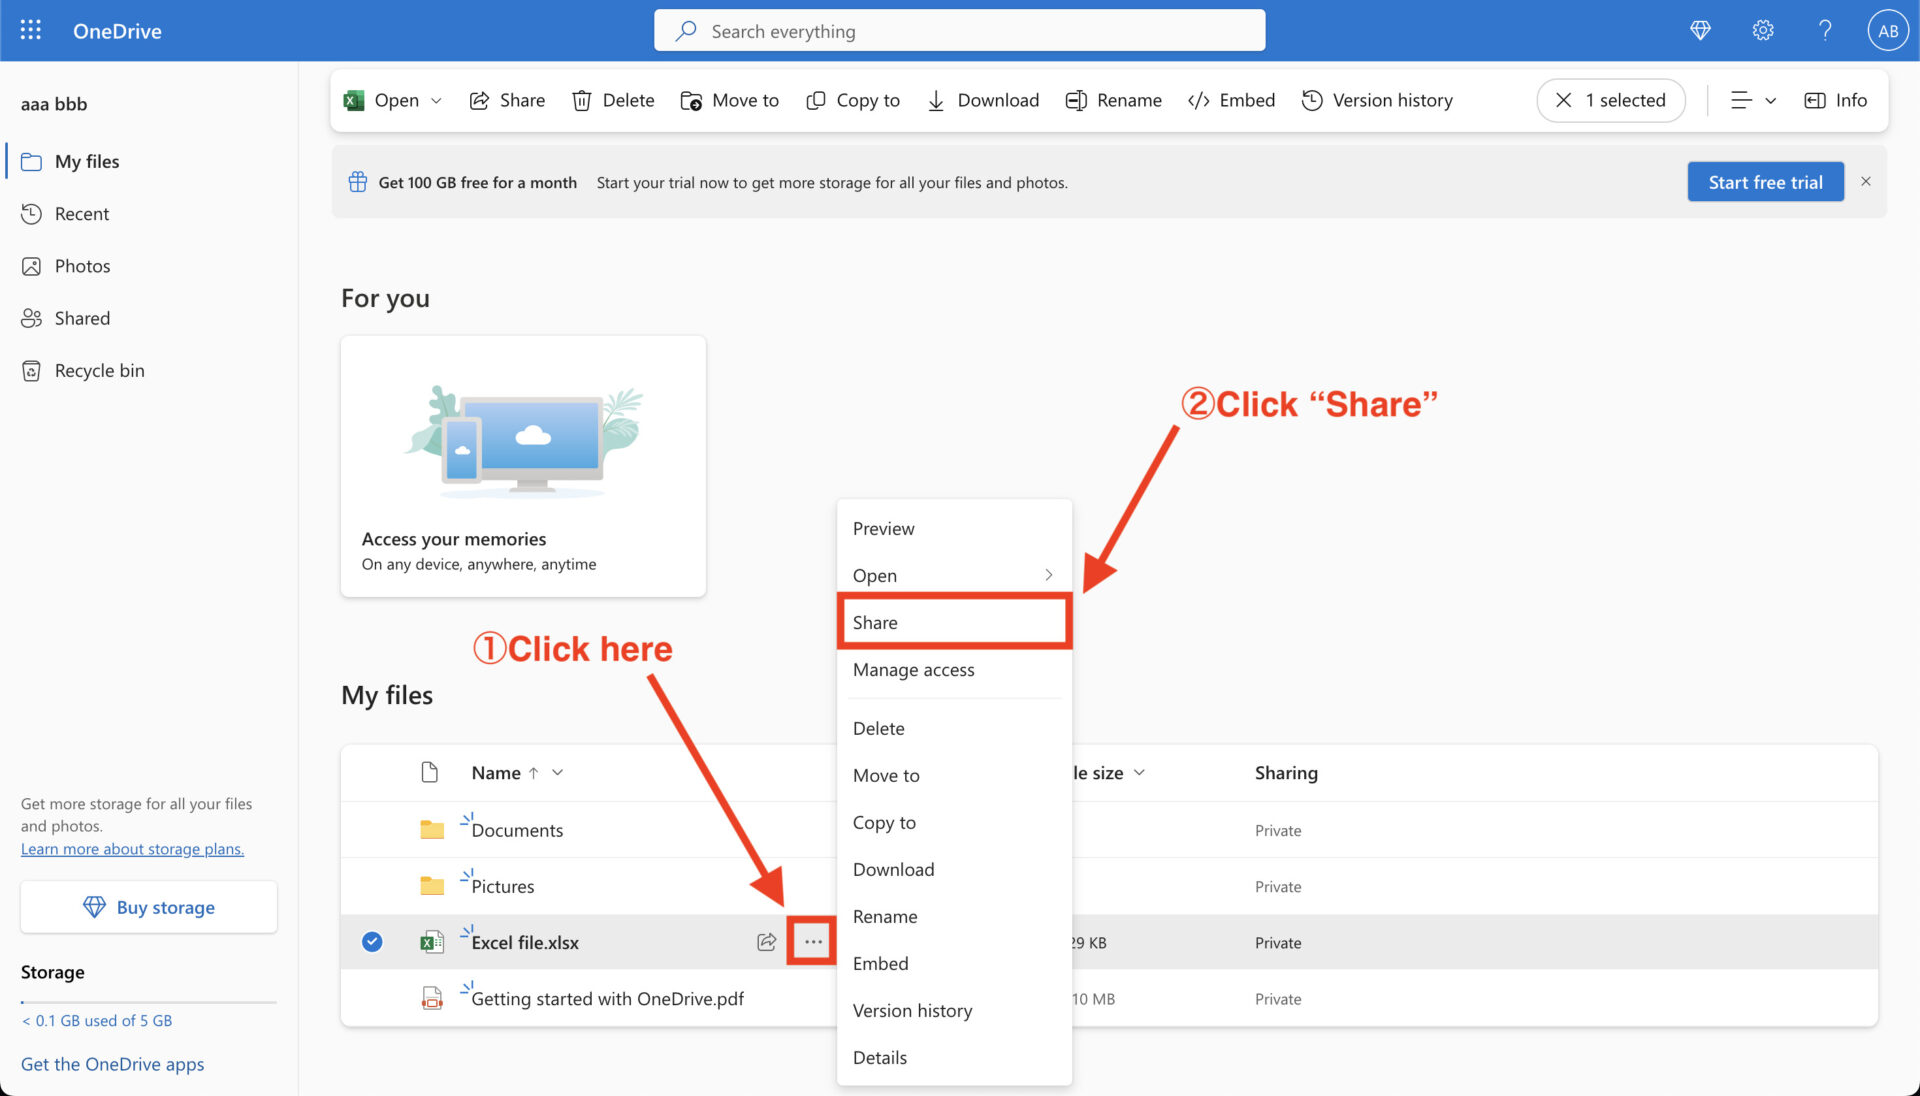Click the premium diamond icon in the header
The image size is (1920, 1096).
click(1700, 30)
